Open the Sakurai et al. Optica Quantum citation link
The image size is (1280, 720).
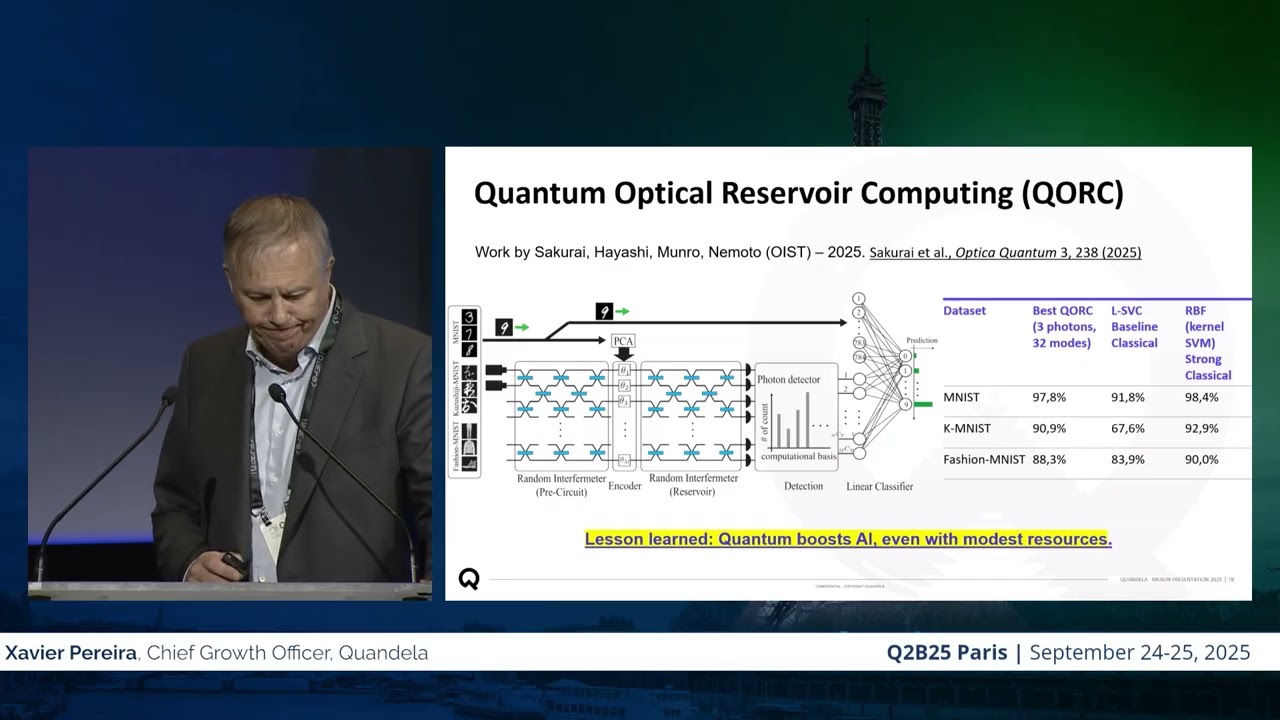click(x=1005, y=253)
